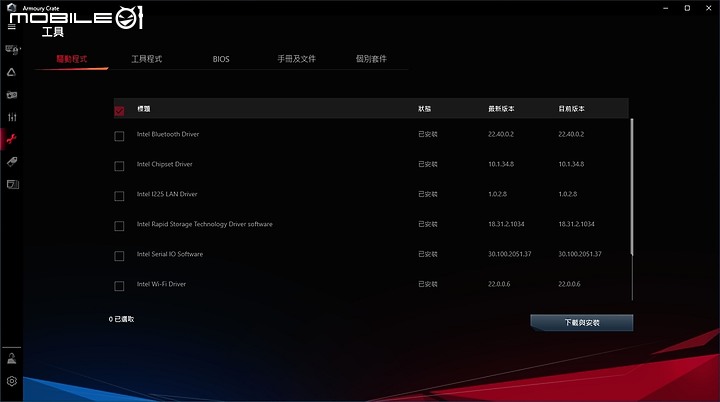This screenshot has height=402, width=720.
Task: Click the 下載與安裝 button
Action: [582, 323]
